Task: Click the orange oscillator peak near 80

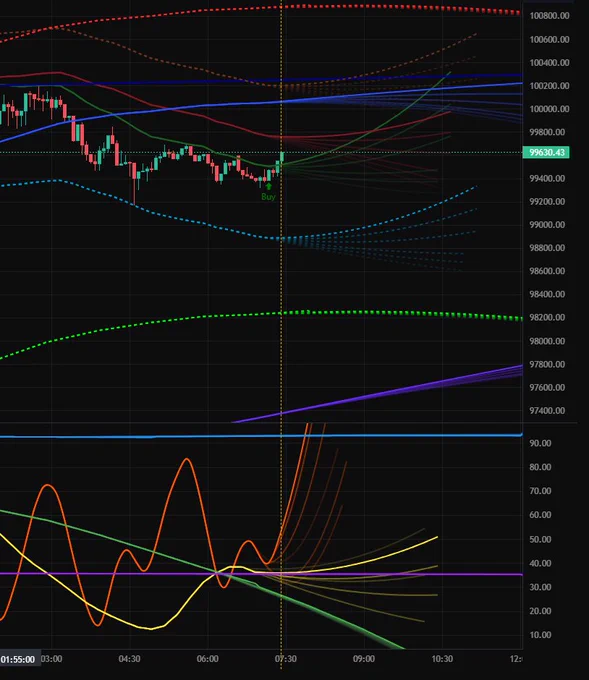Action: pos(187,459)
